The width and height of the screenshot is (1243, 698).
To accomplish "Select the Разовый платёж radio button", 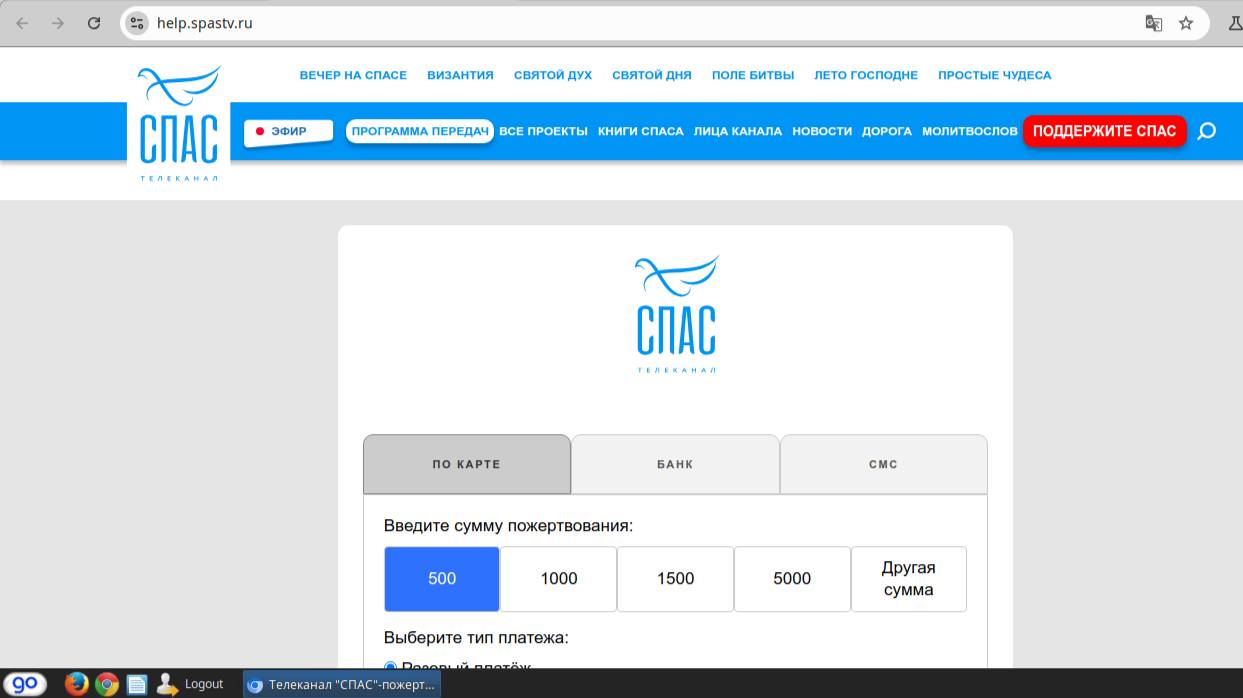I will tap(391, 665).
